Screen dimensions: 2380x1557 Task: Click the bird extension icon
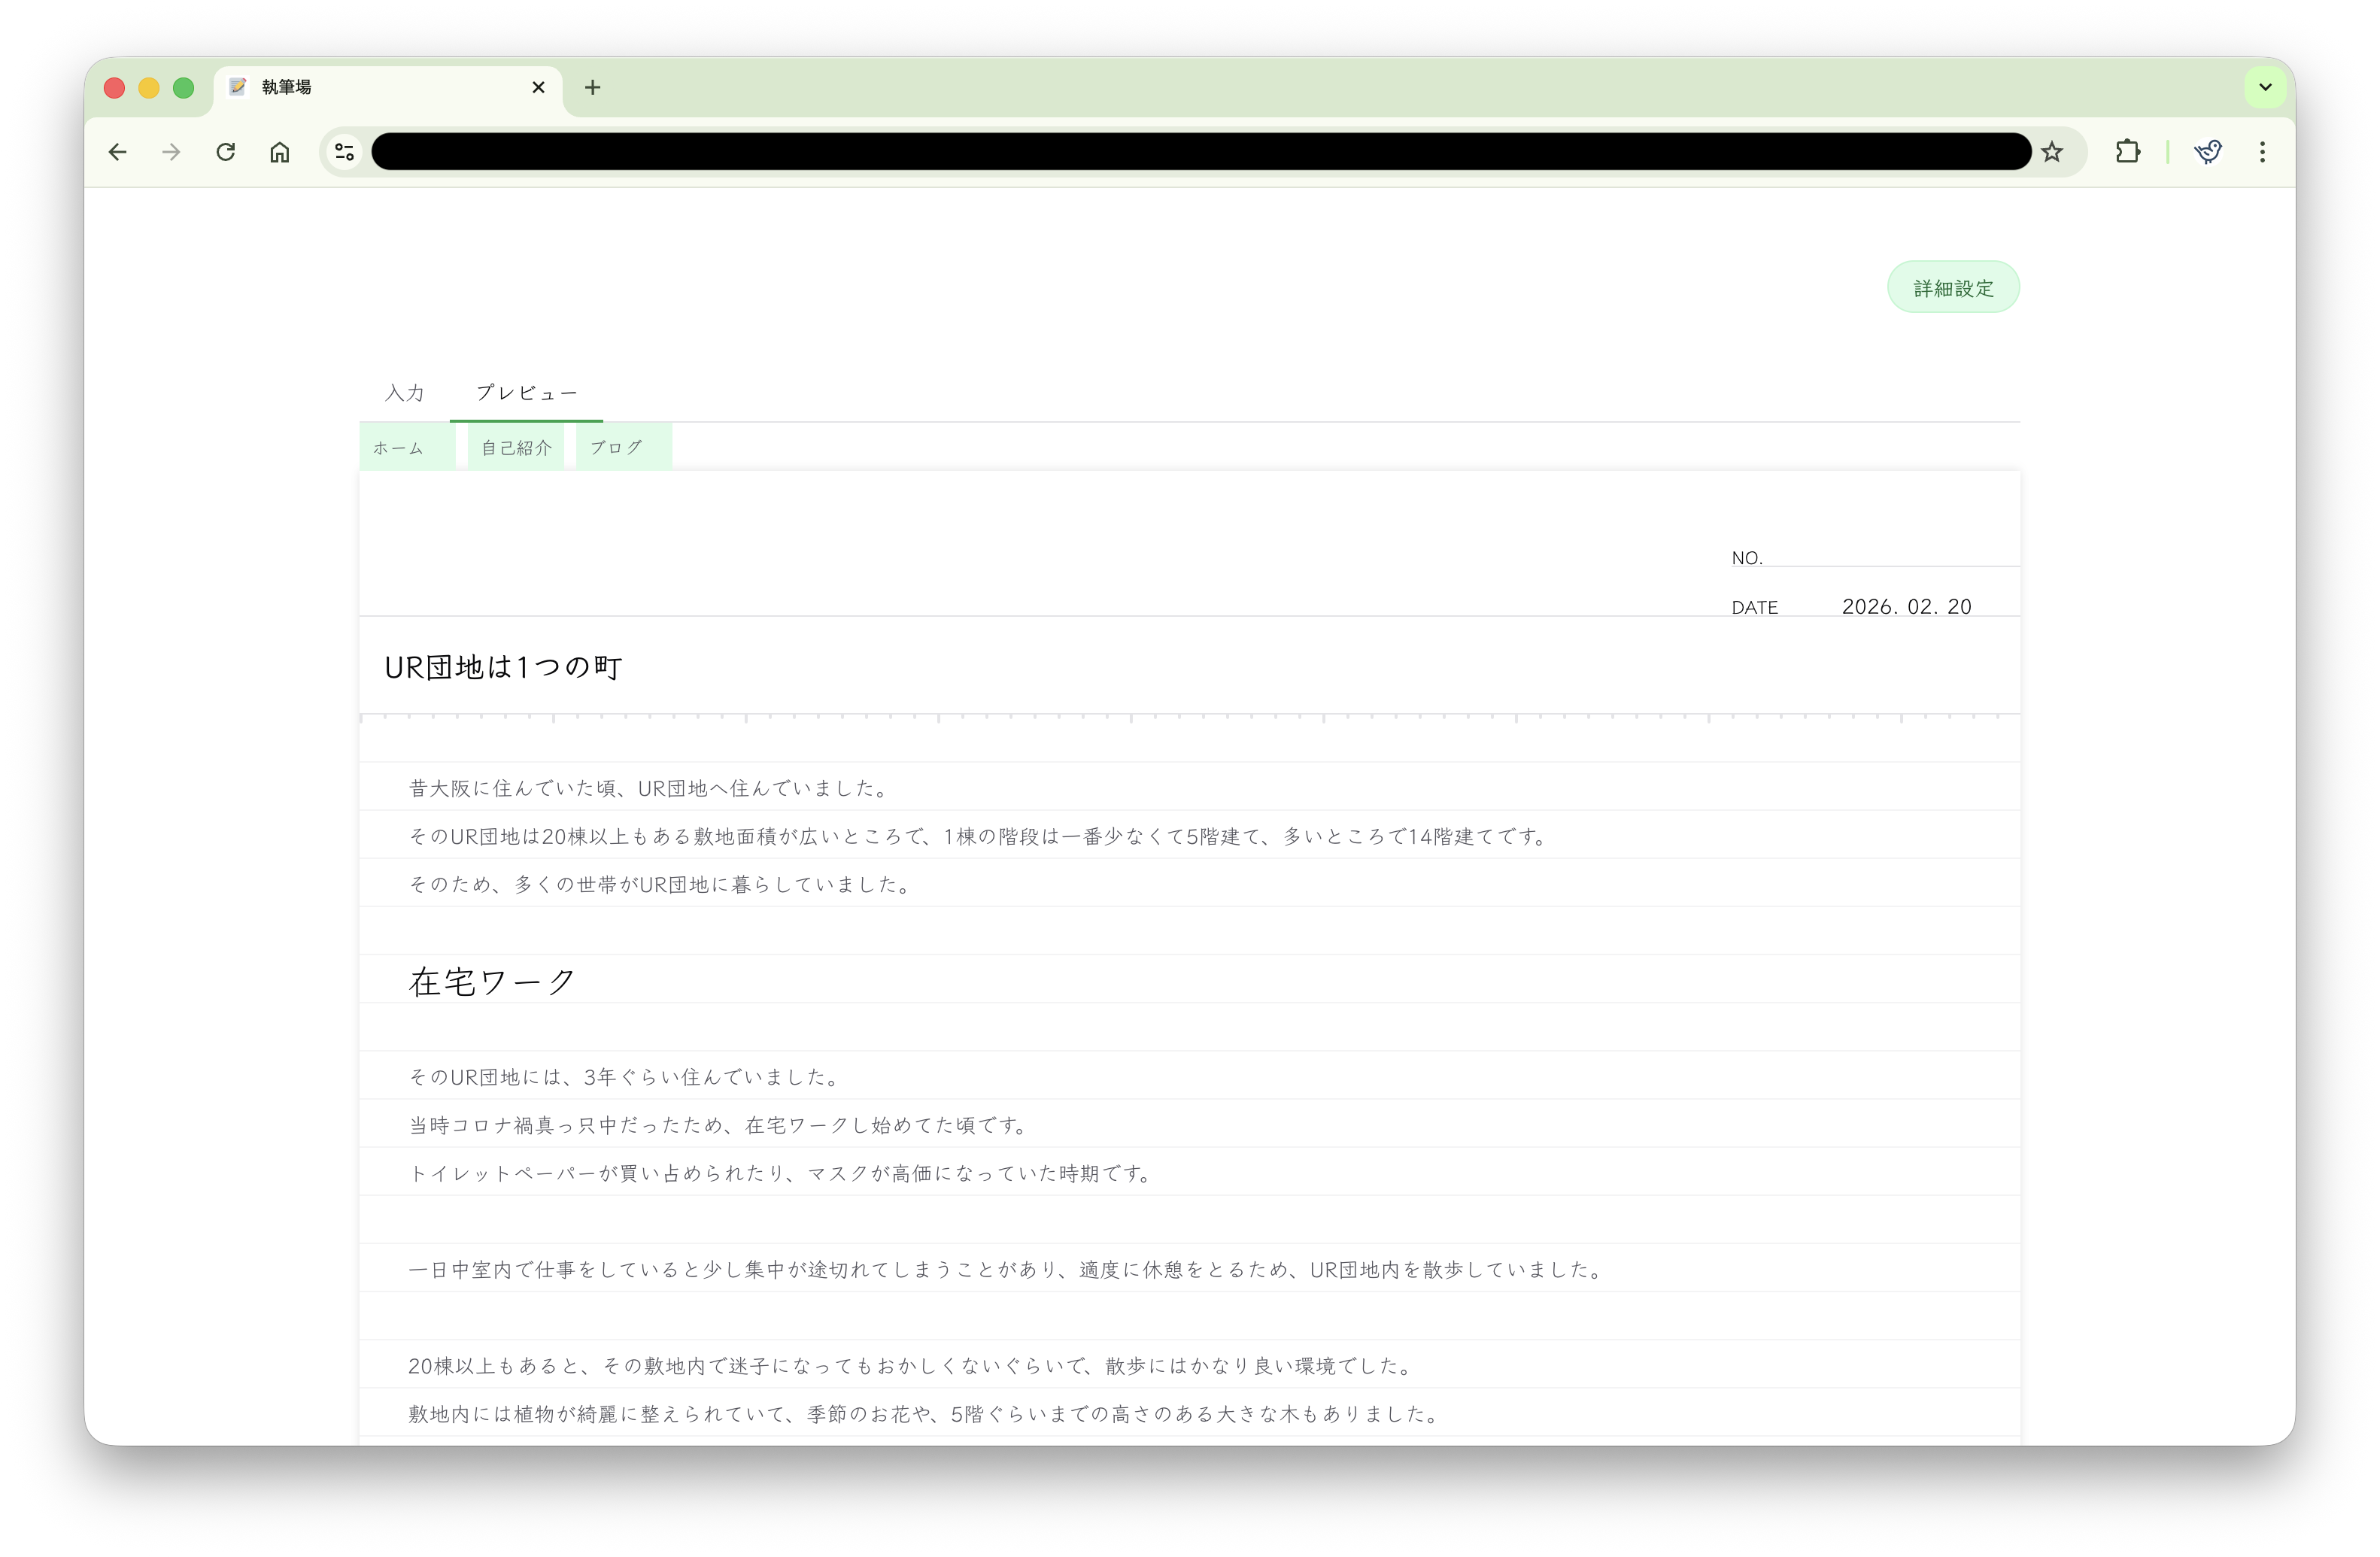coord(2209,152)
